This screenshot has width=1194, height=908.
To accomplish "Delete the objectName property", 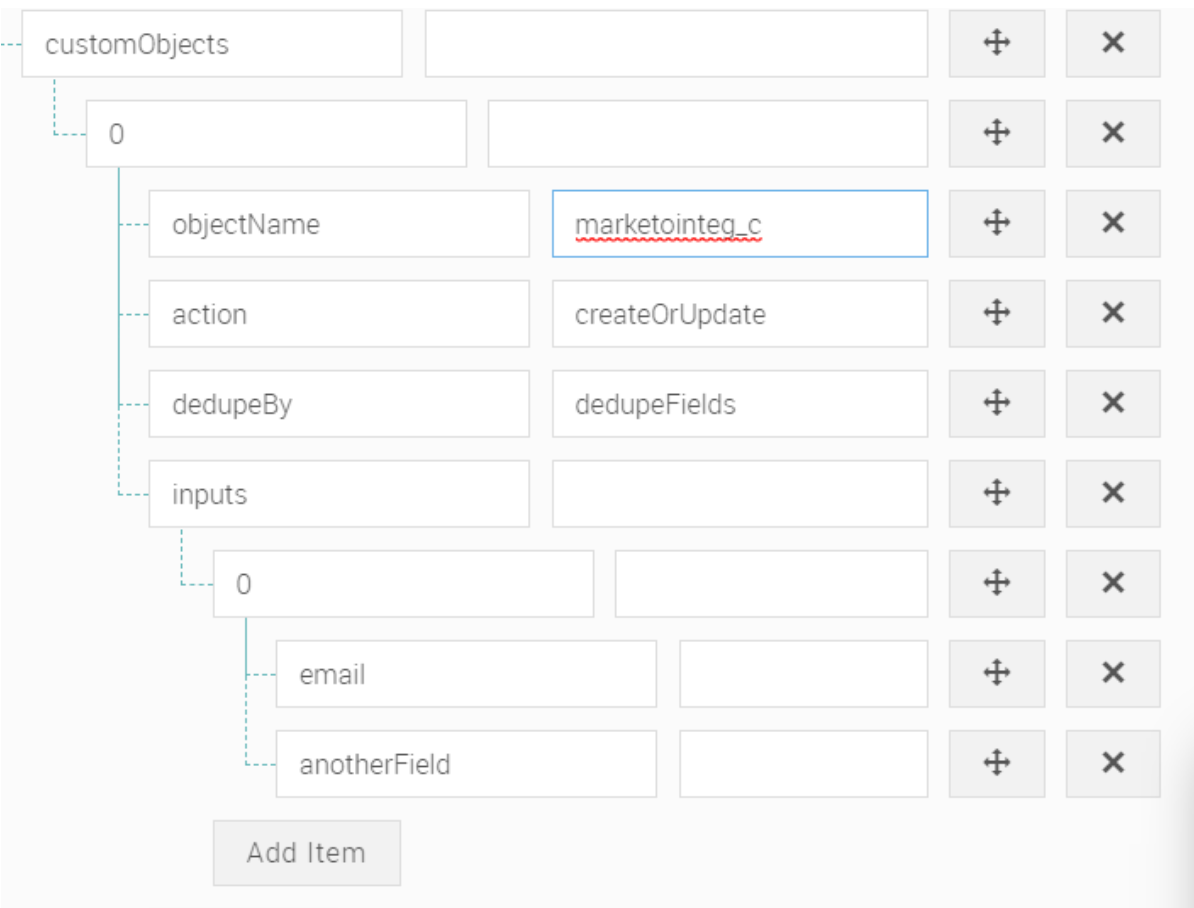I will click(1112, 224).
